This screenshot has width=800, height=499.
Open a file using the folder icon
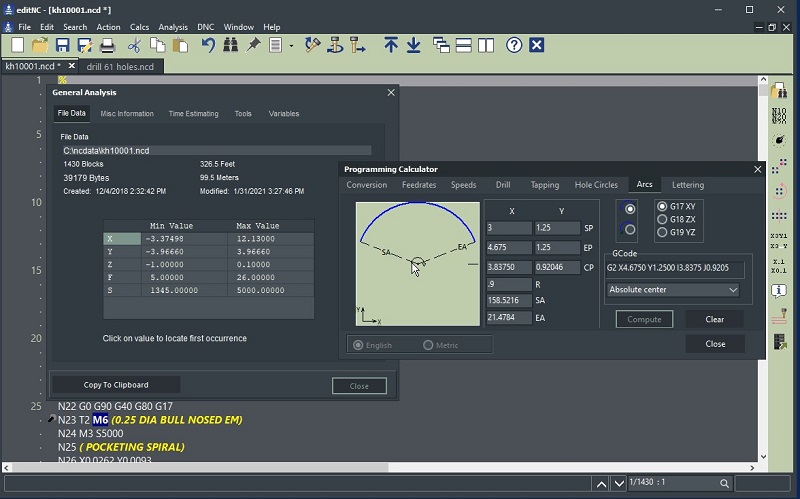[x=40, y=45]
